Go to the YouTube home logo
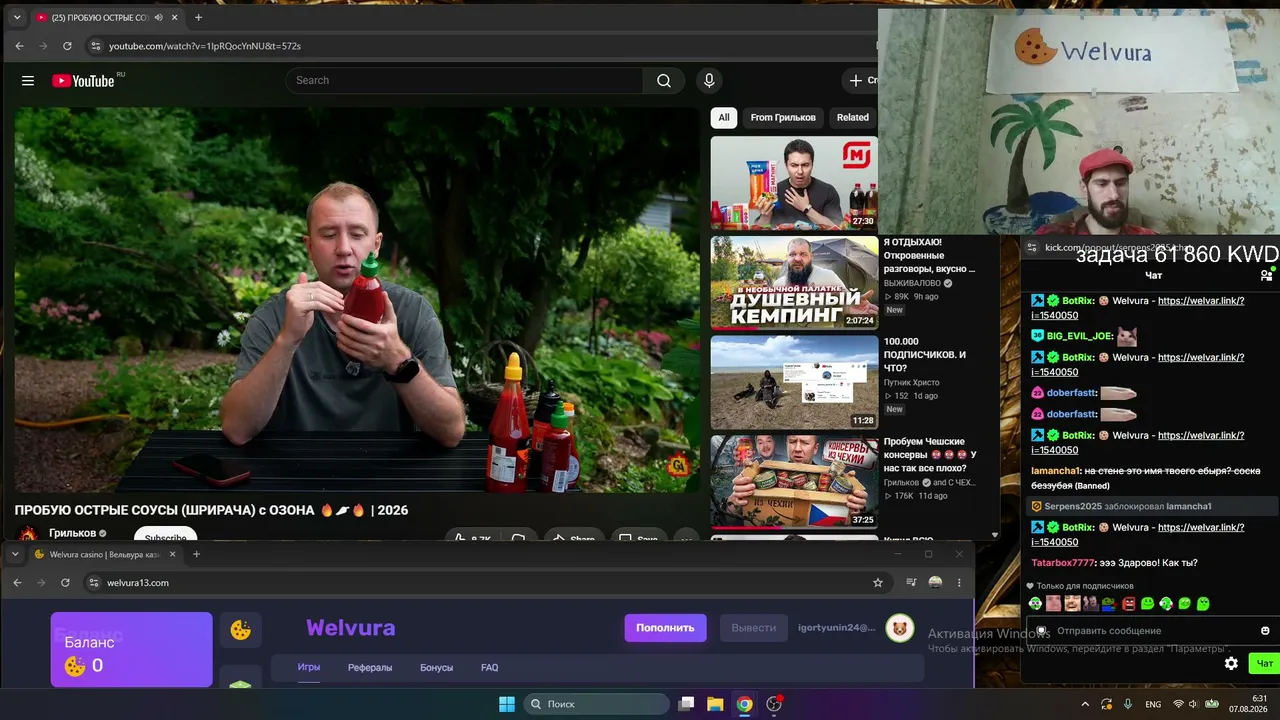Screen dimensions: 1280x720 click(84, 81)
